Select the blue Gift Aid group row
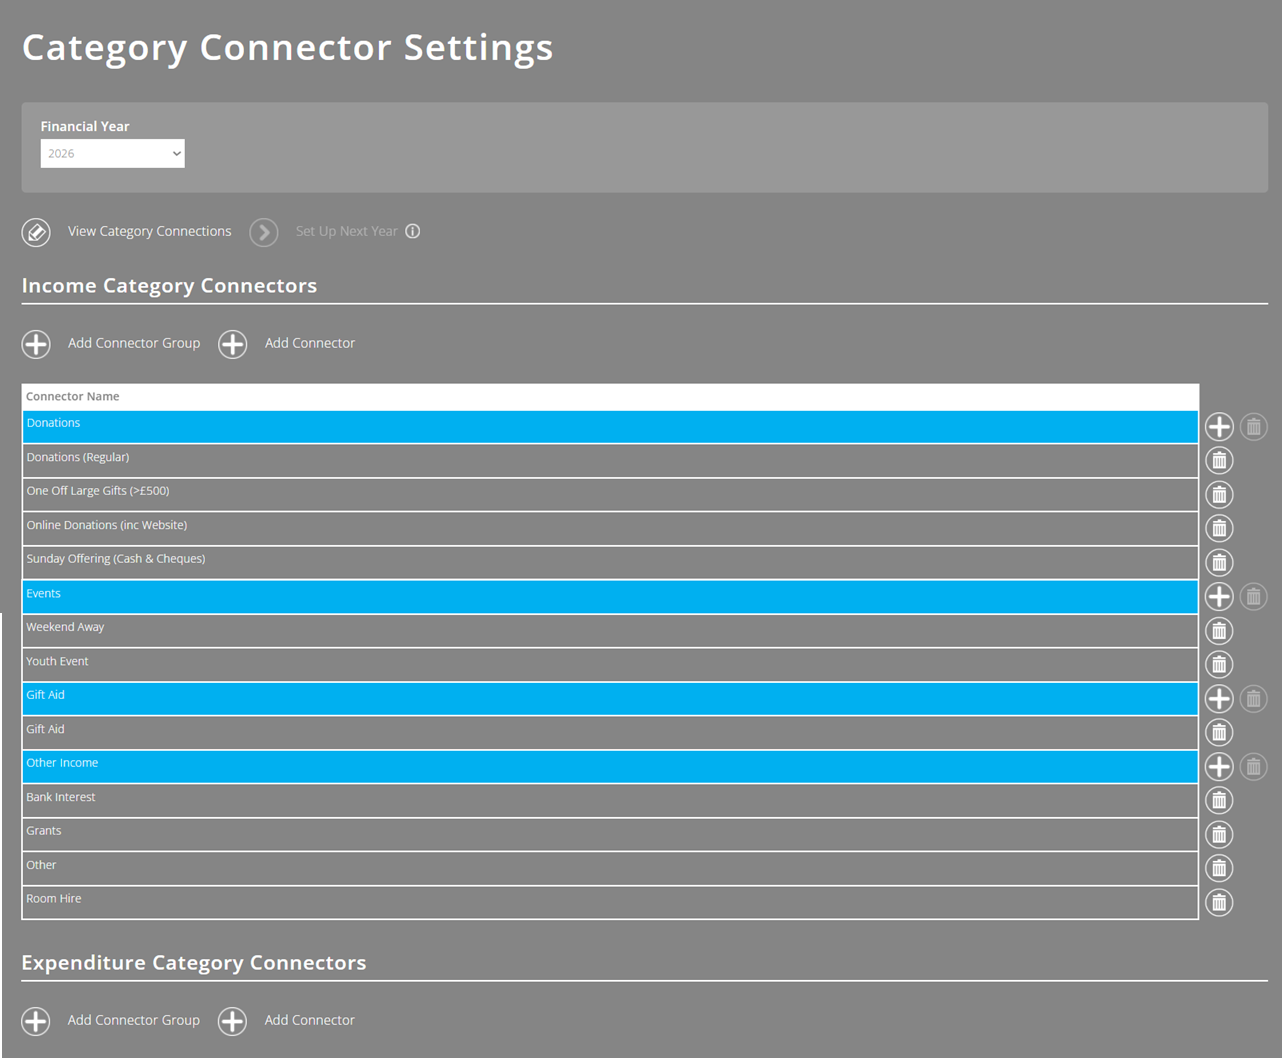 [x=610, y=699]
